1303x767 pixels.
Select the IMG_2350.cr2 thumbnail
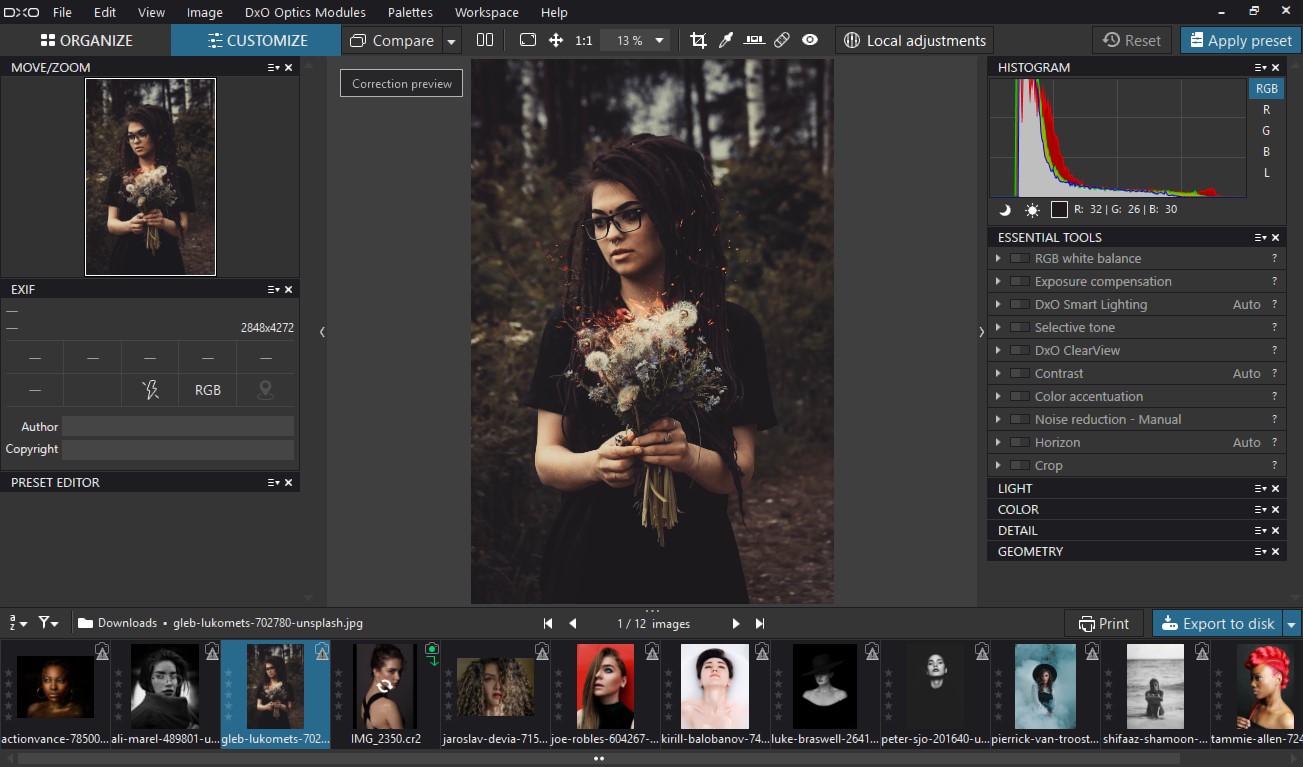point(385,686)
